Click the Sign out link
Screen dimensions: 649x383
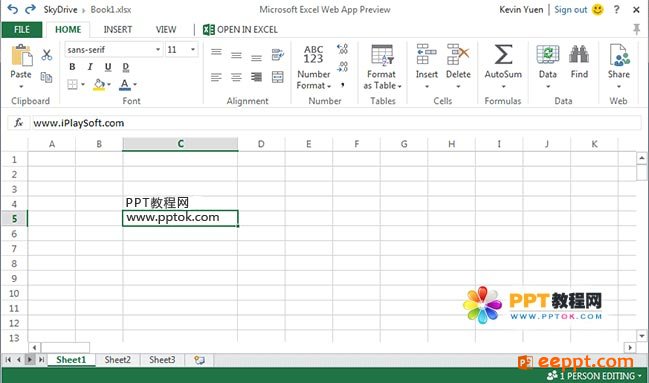[571, 10]
